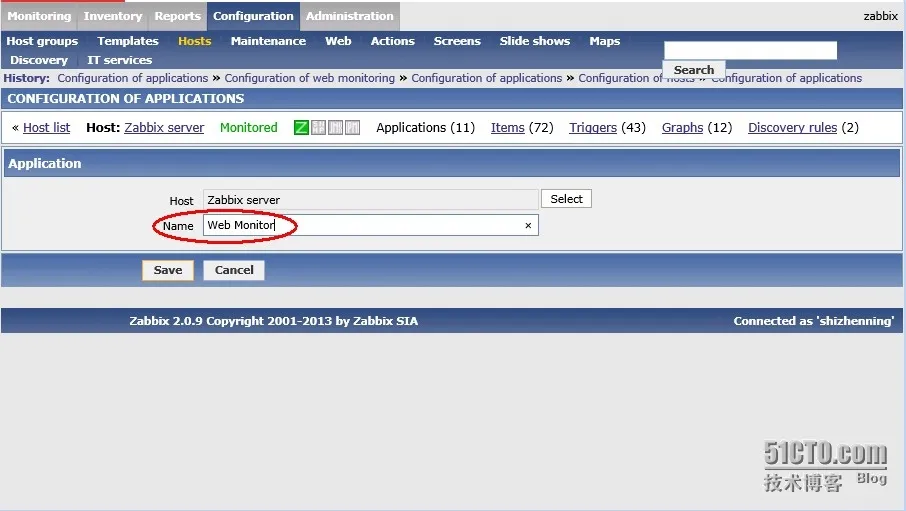Screen dimensions: 906x511
Task: Open the Triggers link
Action: click(593, 128)
